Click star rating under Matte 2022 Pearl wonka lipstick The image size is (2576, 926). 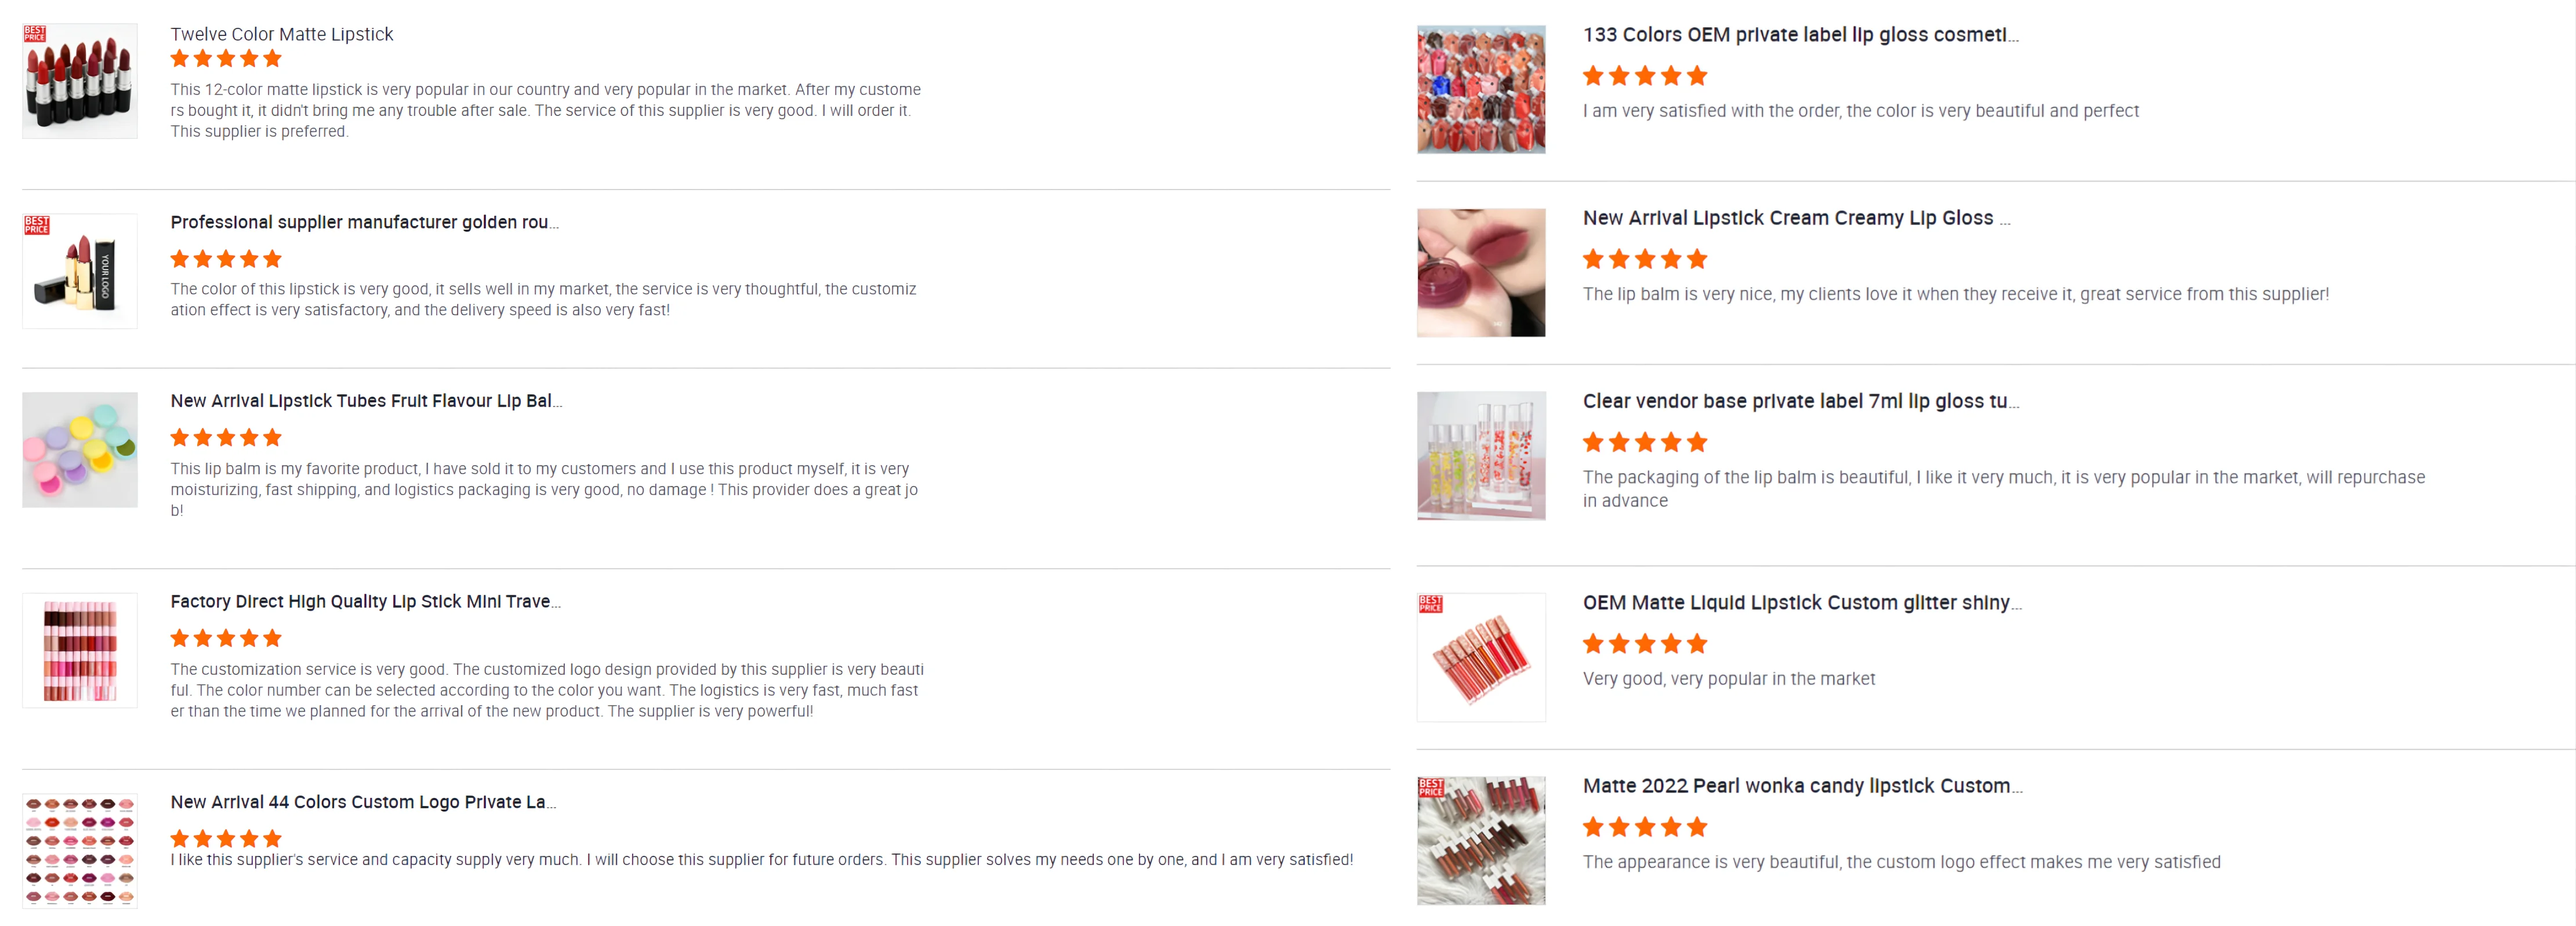coord(1644,827)
